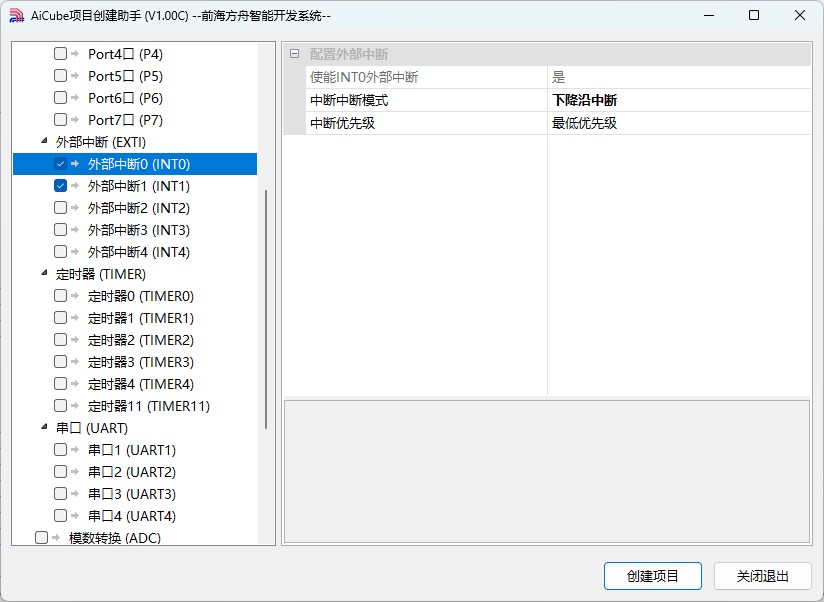
Task: Collapse the 外部中断 (EXTI) tree group
Action: click(x=44, y=141)
